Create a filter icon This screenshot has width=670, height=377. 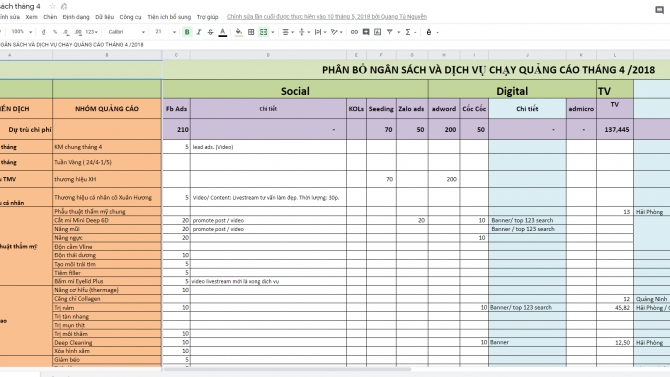(x=390, y=32)
